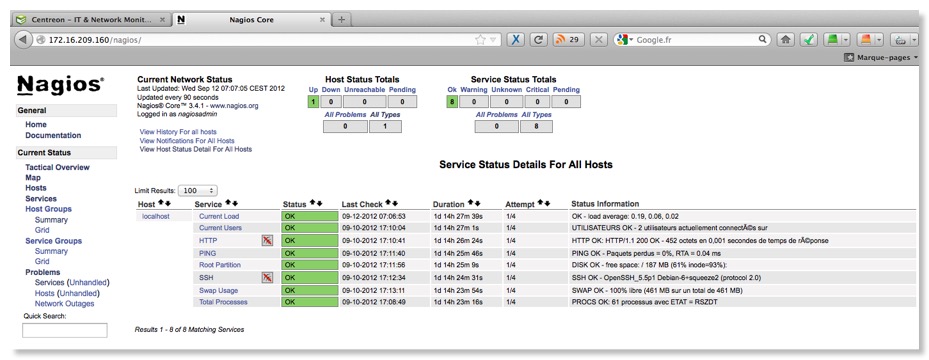Open Map in the sidebar
The height and width of the screenshot is (360, 929).
click(33, 178)
